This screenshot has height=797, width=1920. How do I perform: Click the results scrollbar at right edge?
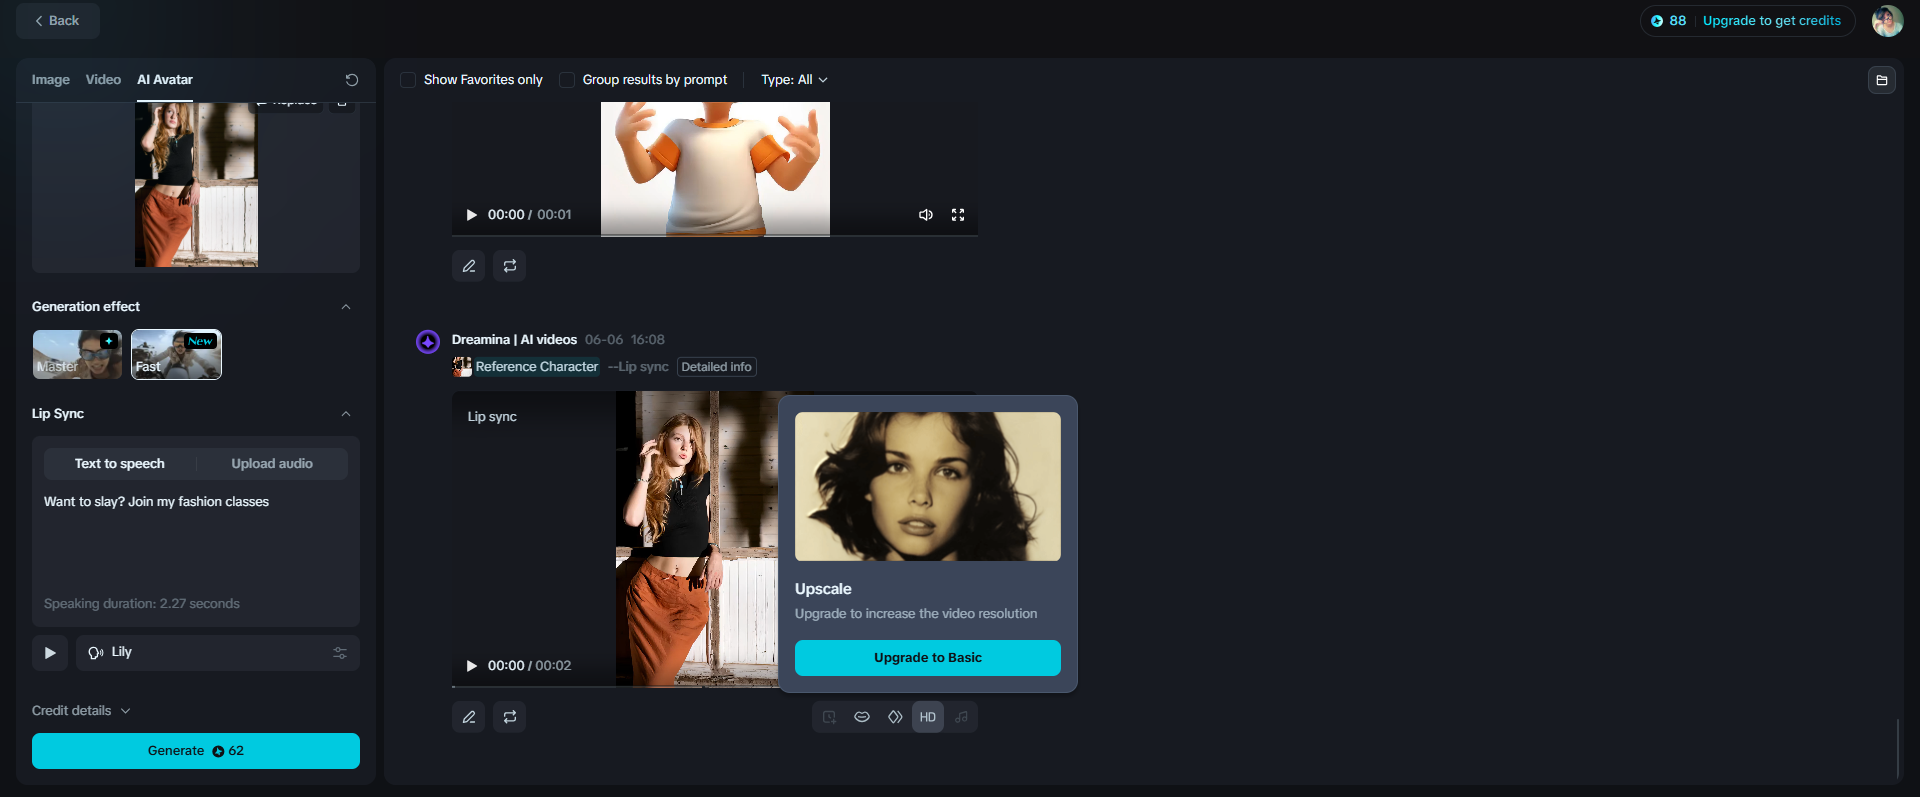(x=1898, y=748)
